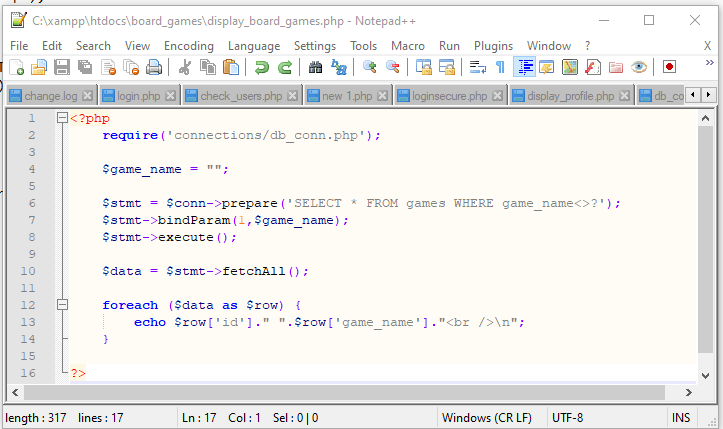
Task: Collapse the foreach fold marker on line 12
Action: coord(62,305)
